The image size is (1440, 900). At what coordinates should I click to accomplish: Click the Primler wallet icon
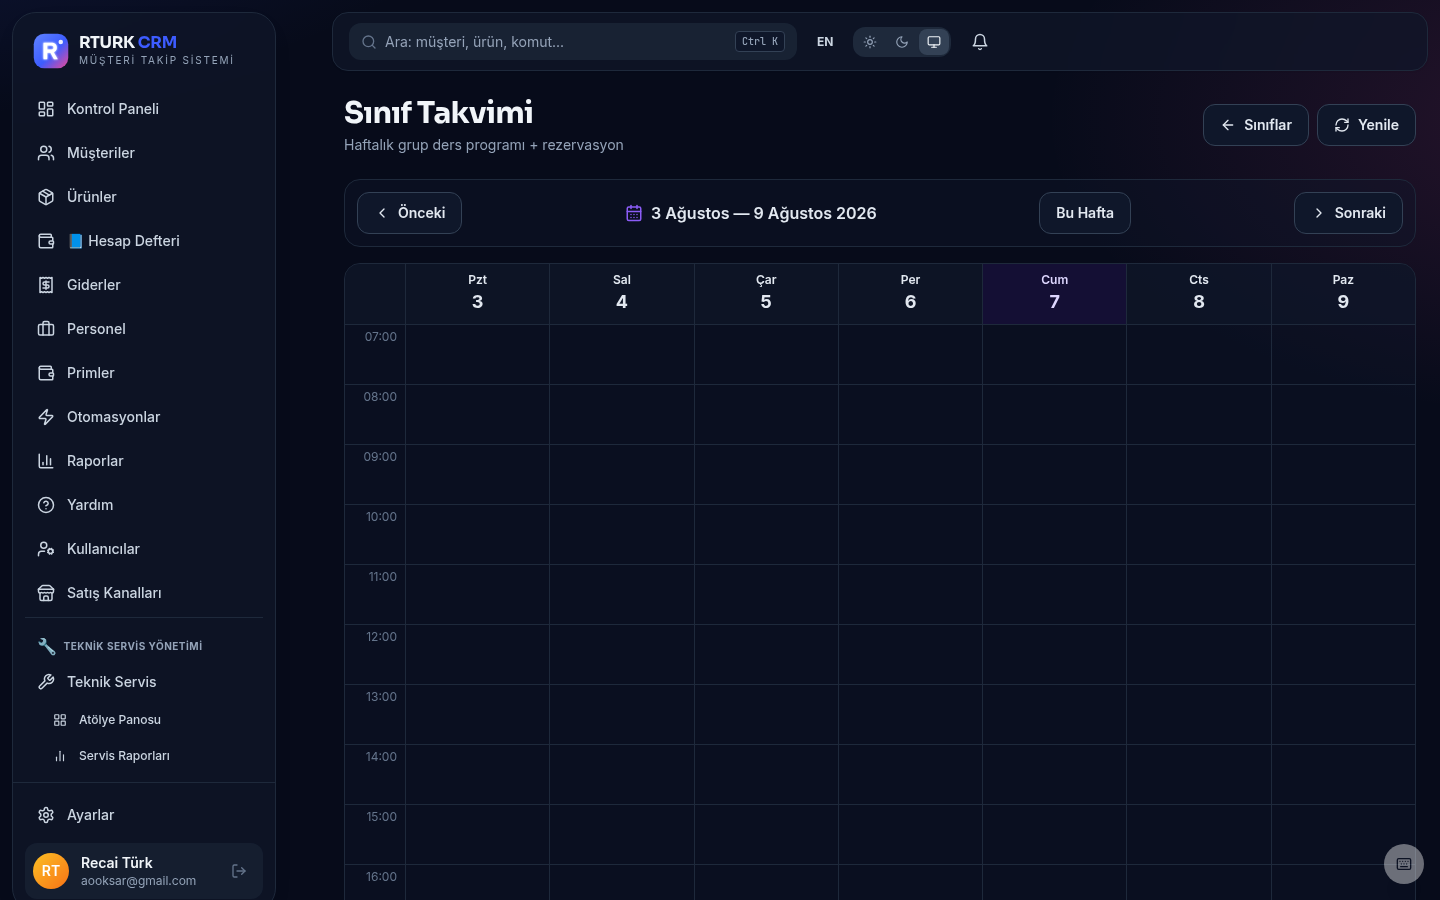tap(46, 373)
